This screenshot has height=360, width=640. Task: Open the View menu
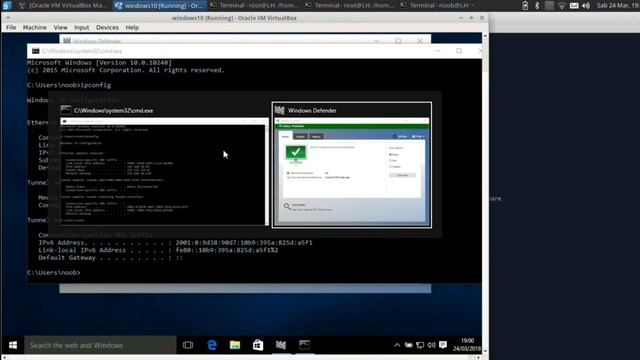tap(60, 27)
